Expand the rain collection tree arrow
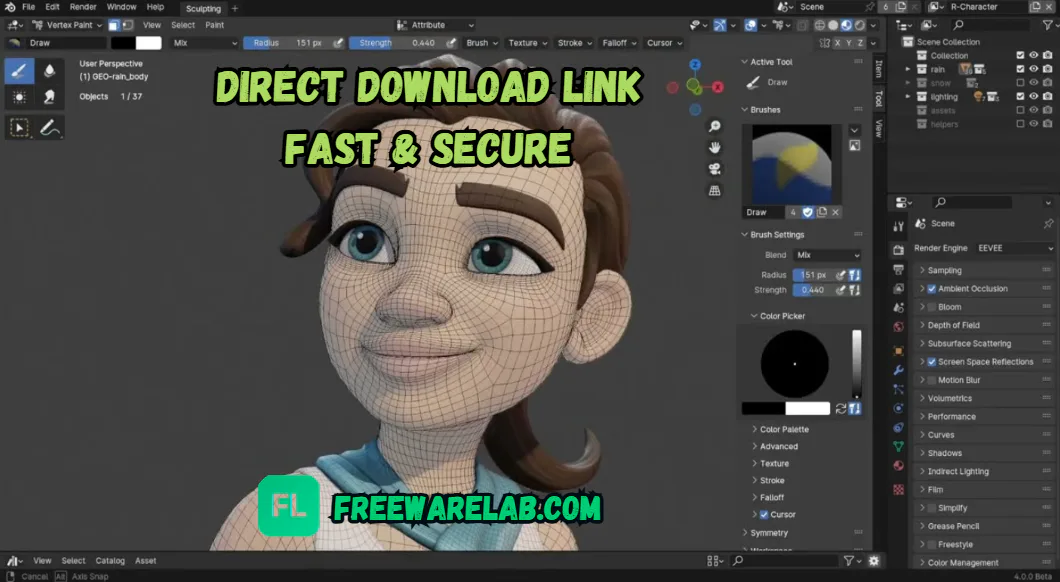This screenshot has height=582, width=1060. point(908,69)
